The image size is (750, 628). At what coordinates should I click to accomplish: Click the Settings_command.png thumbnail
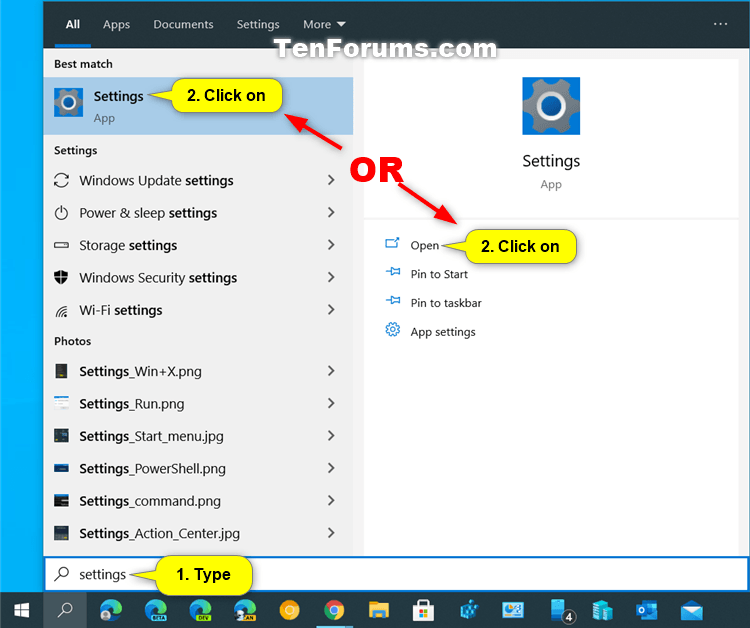[x=61, y=501]
